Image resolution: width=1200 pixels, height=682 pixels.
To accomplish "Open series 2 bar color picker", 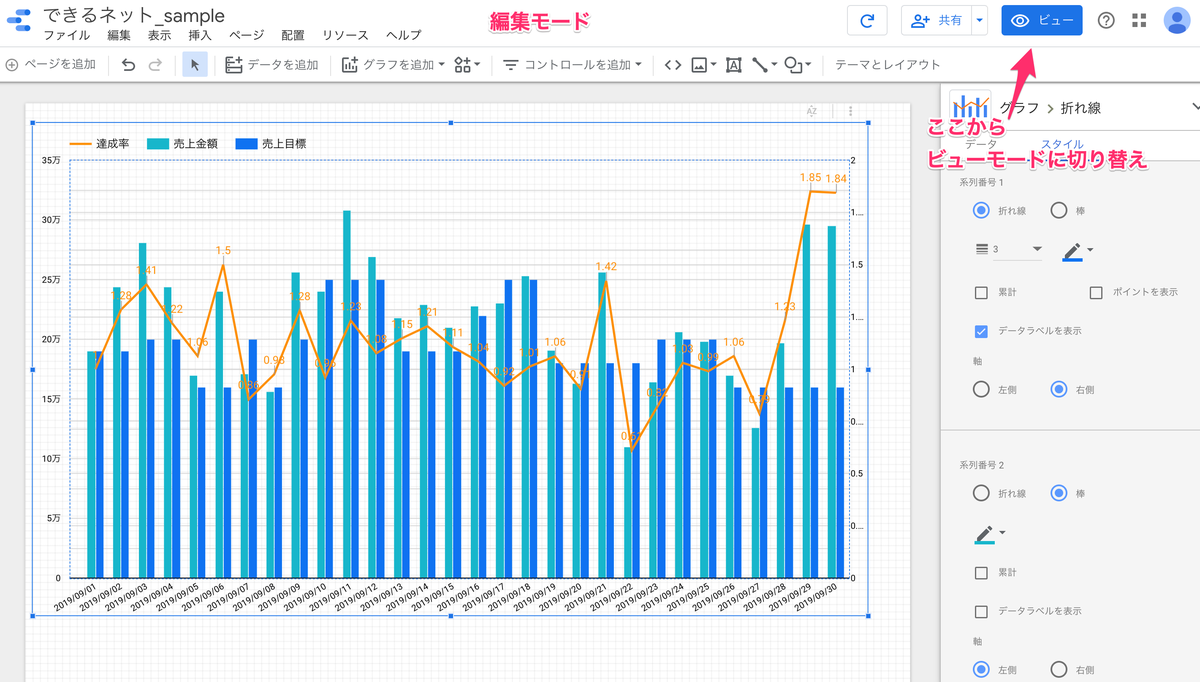I will click(989, 534).
